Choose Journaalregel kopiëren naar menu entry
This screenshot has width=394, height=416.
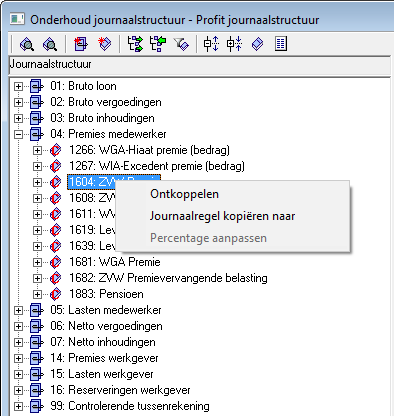tap(232, 216)
